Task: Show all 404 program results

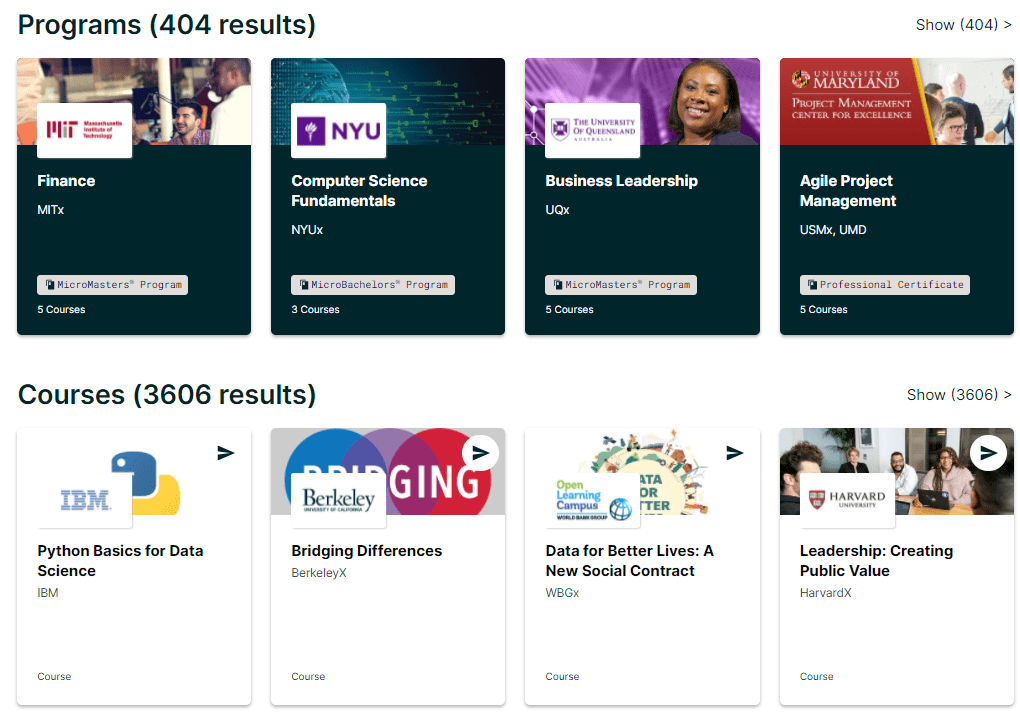Action: pyautogui.click(x=963, y=25)
